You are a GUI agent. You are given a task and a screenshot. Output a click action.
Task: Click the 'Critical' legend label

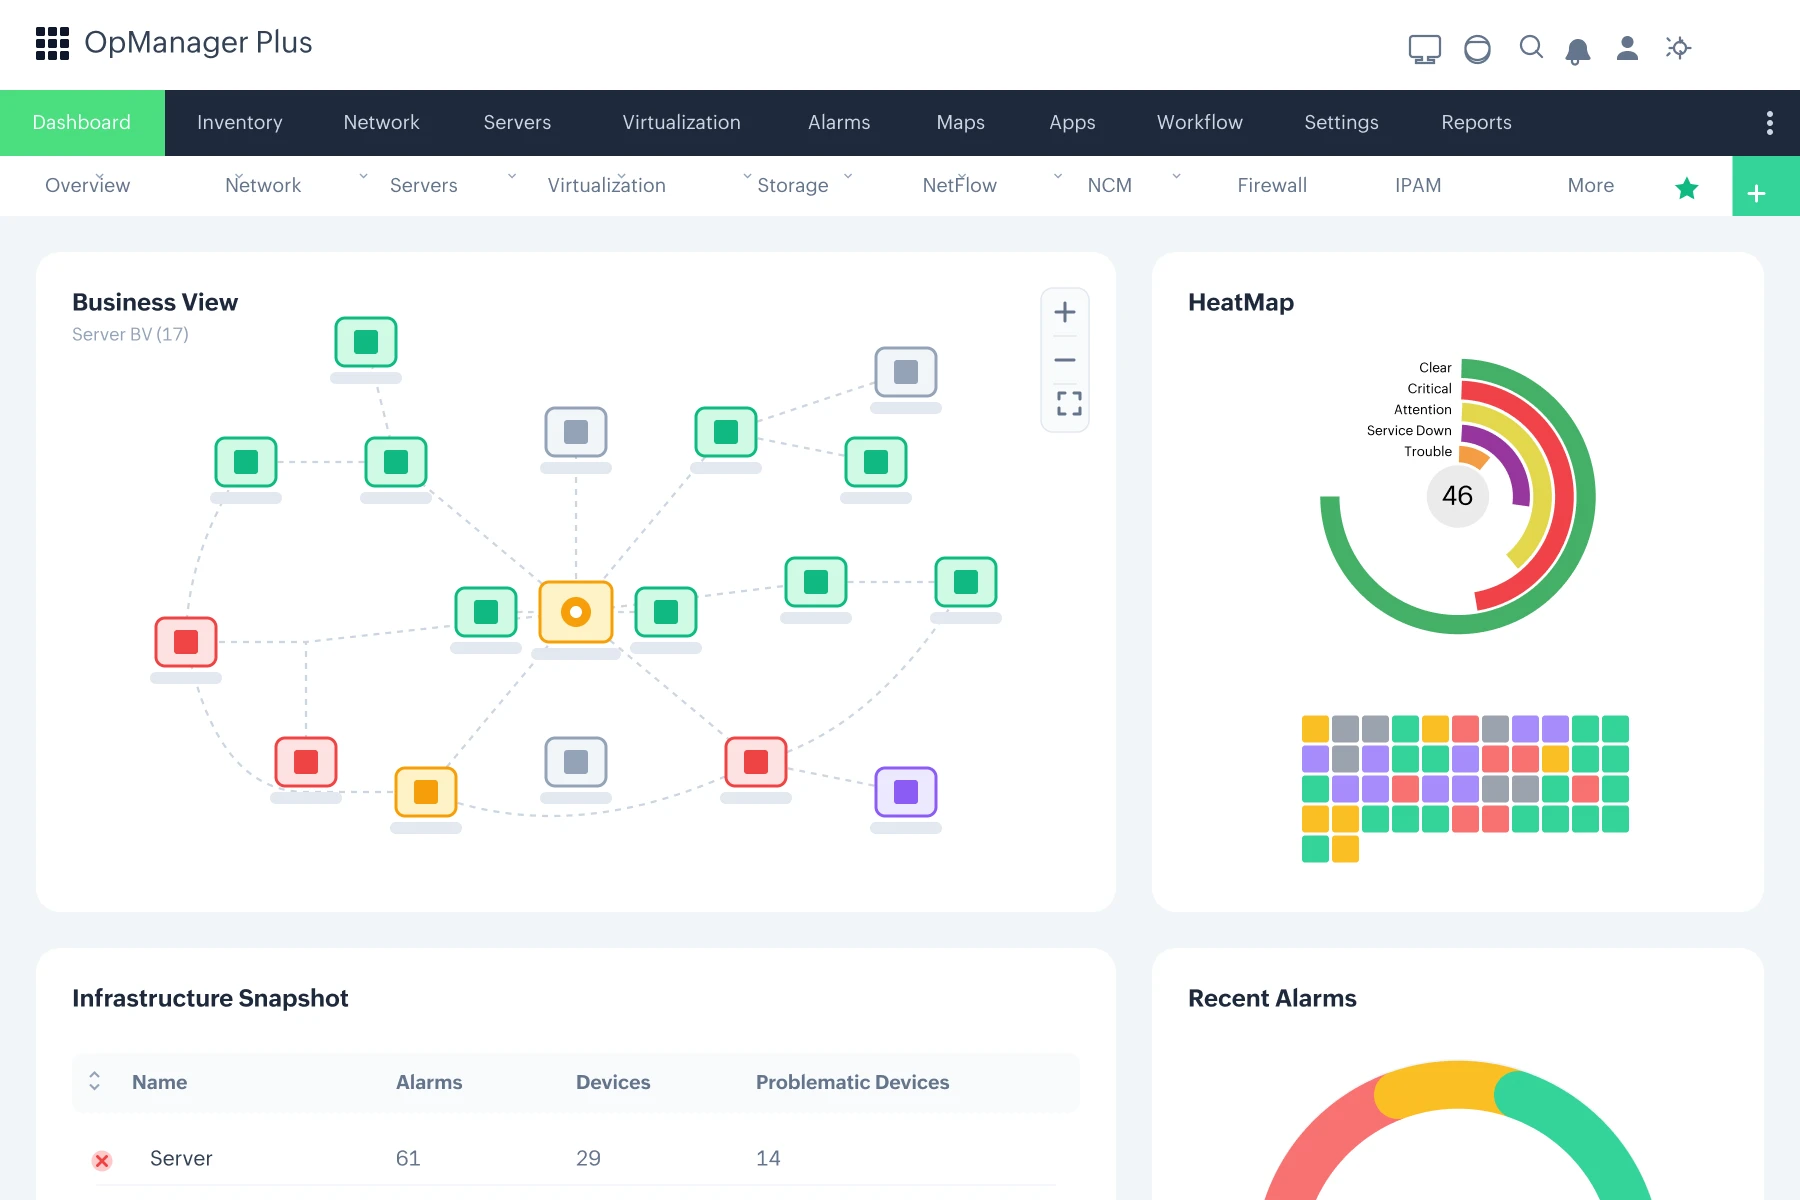[1429, 389]
